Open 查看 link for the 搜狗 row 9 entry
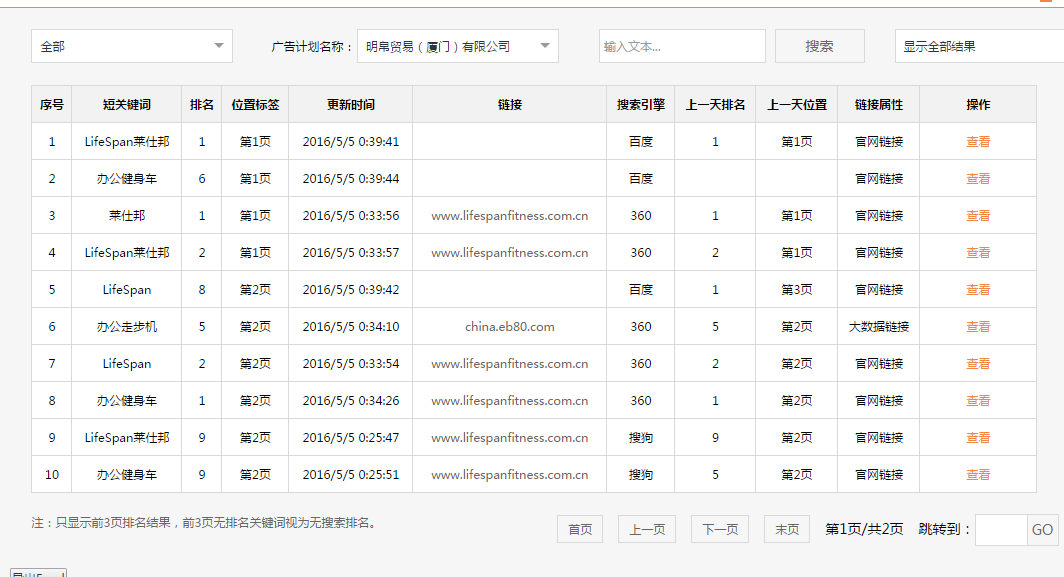Viewport: 1064px width, 577px height. point(977,437)
